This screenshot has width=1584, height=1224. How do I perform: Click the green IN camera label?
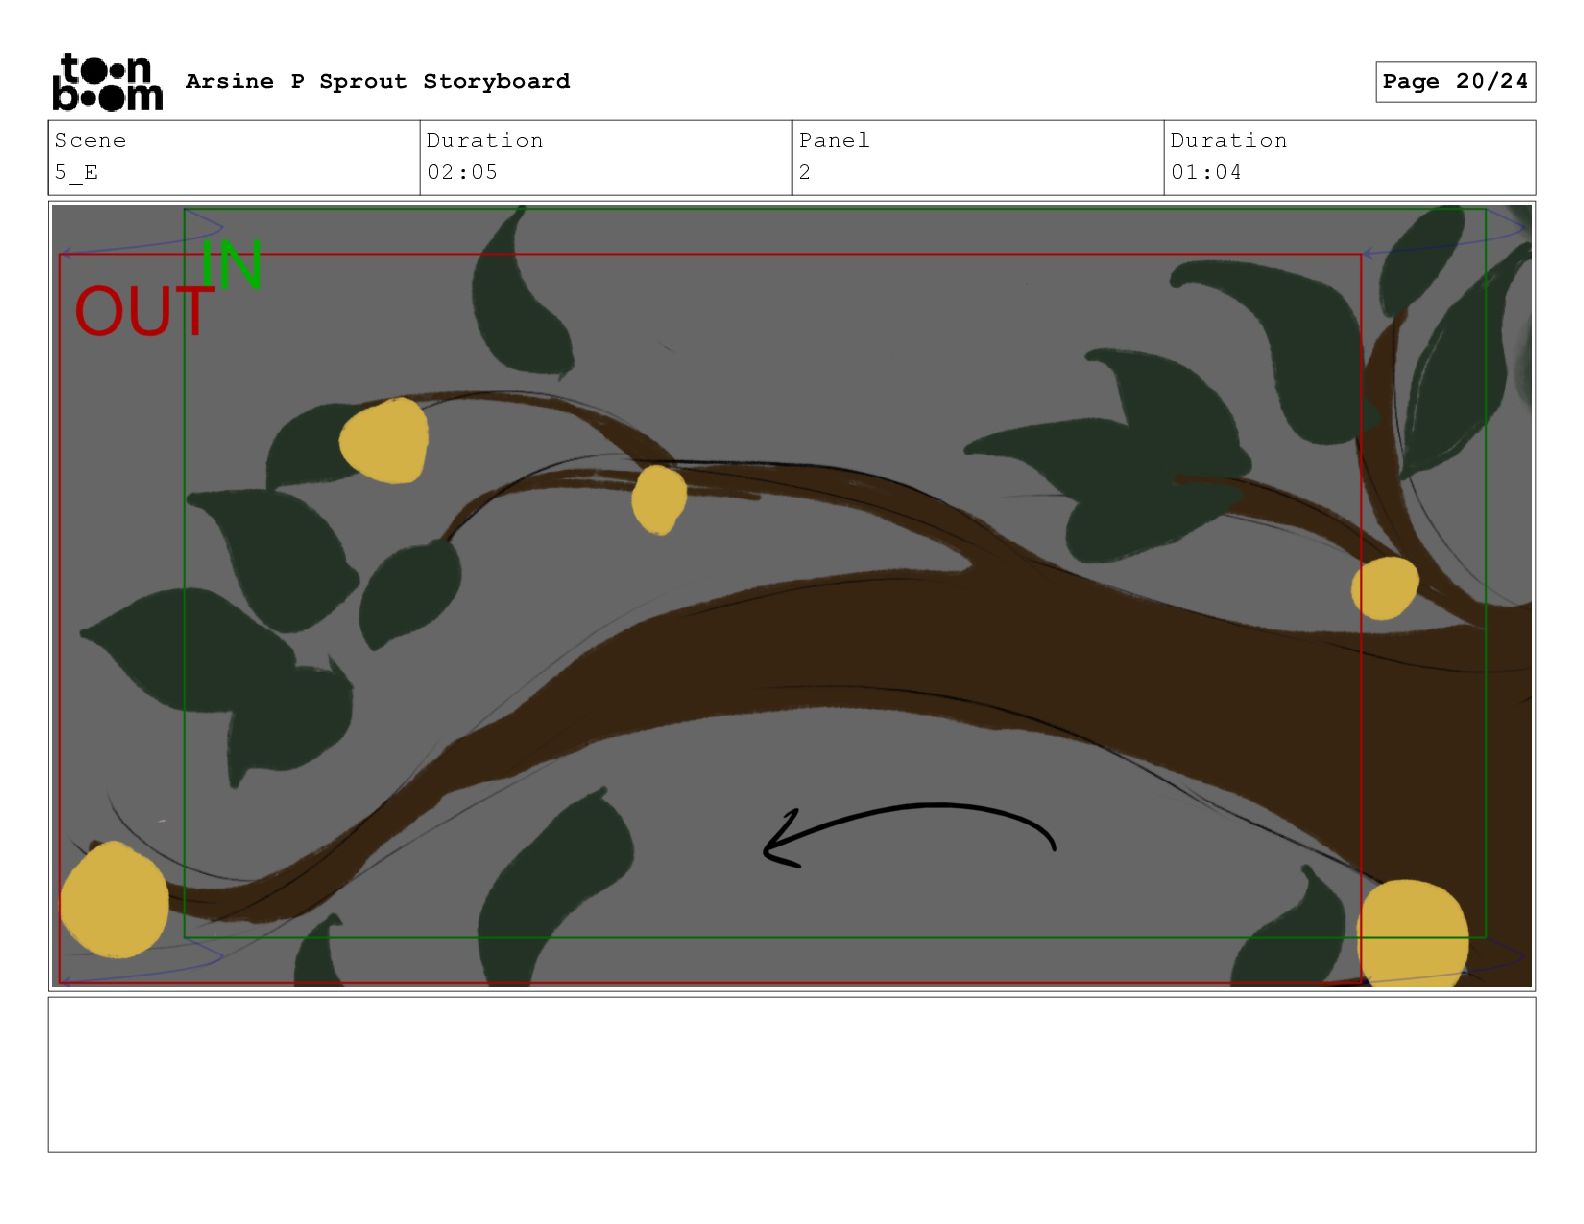pyautogui.click(x=232, y=265)
